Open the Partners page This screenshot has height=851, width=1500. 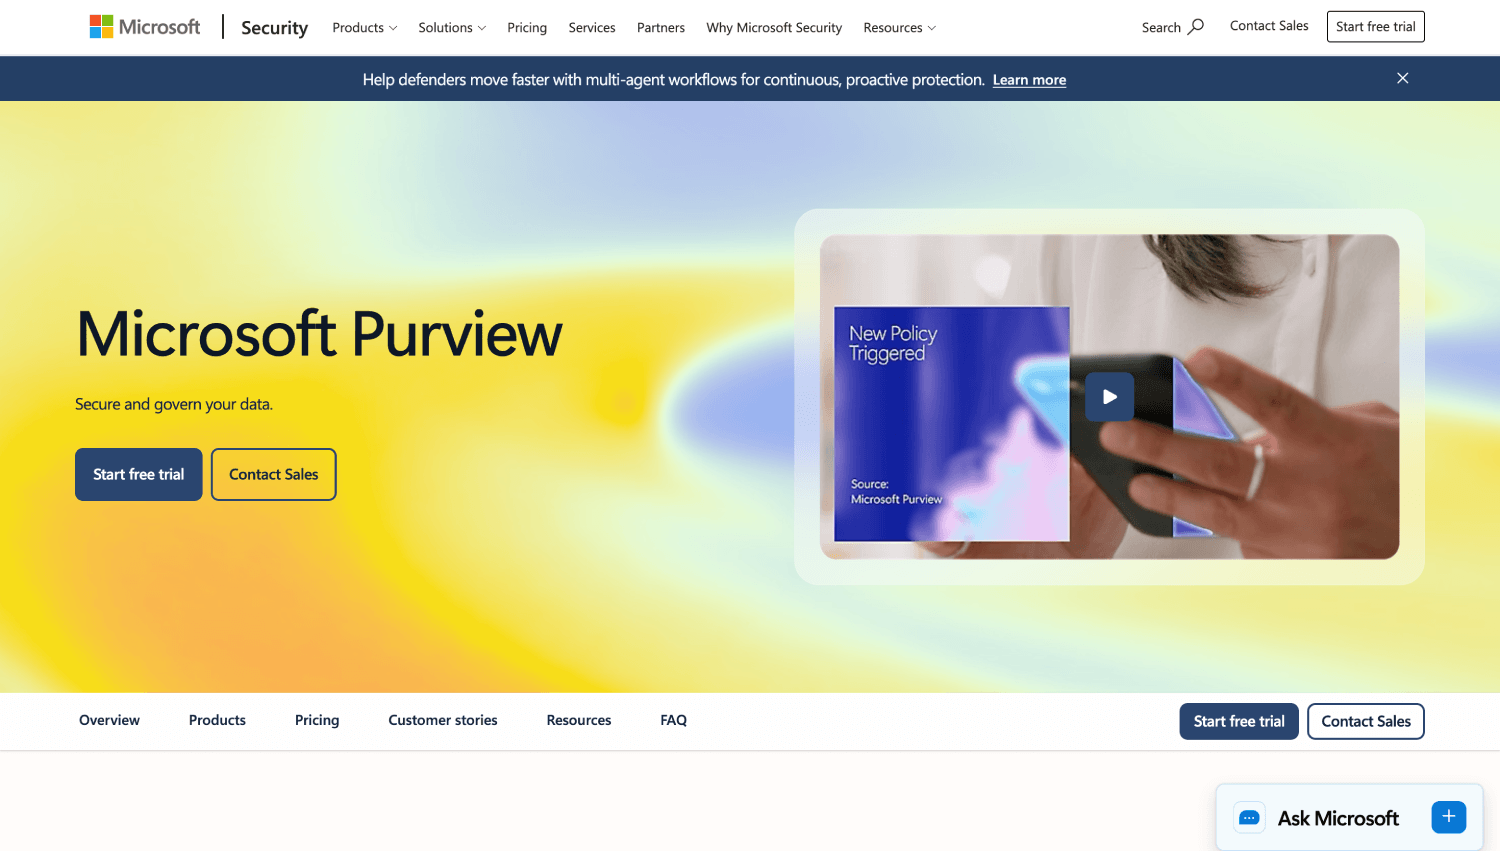pyautogui.click(x=661, y=28)
